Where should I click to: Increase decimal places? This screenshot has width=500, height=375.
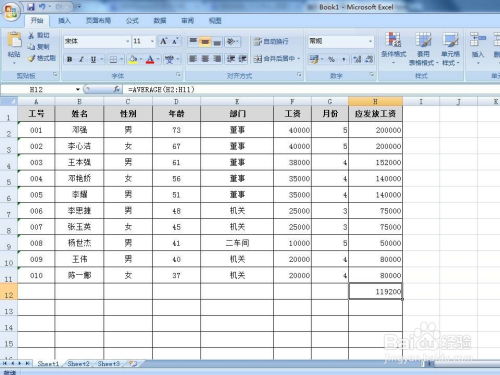tap(357, 59)
